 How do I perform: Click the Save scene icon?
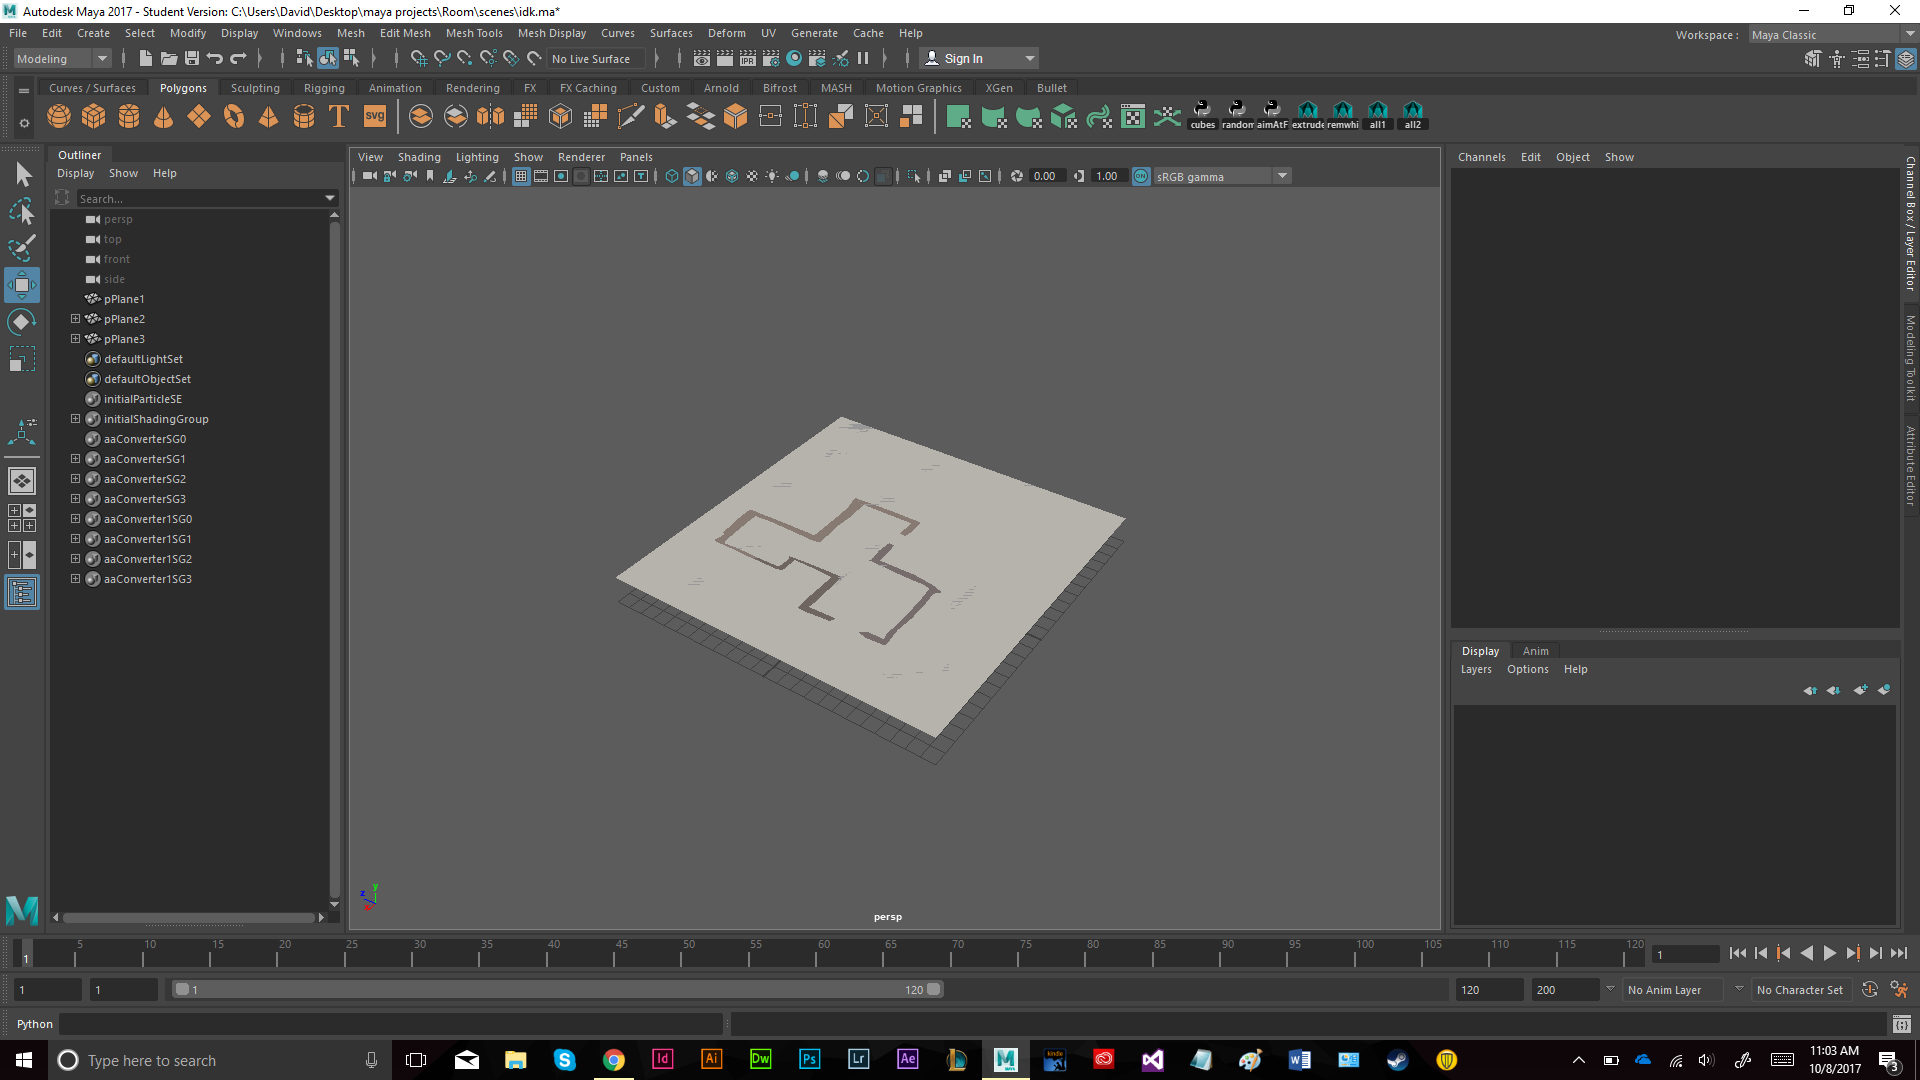pos(192,59)
